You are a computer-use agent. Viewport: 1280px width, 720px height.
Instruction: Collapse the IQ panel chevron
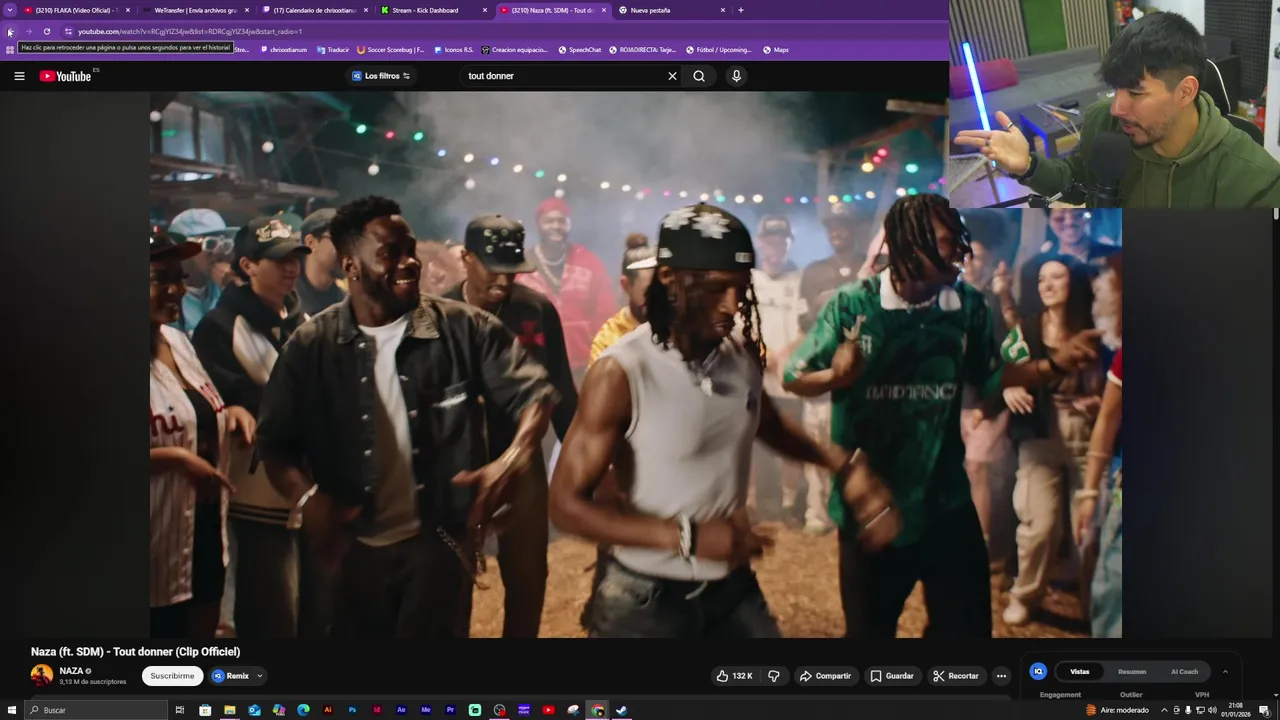pyautogui.click(x=1225, y=672)
